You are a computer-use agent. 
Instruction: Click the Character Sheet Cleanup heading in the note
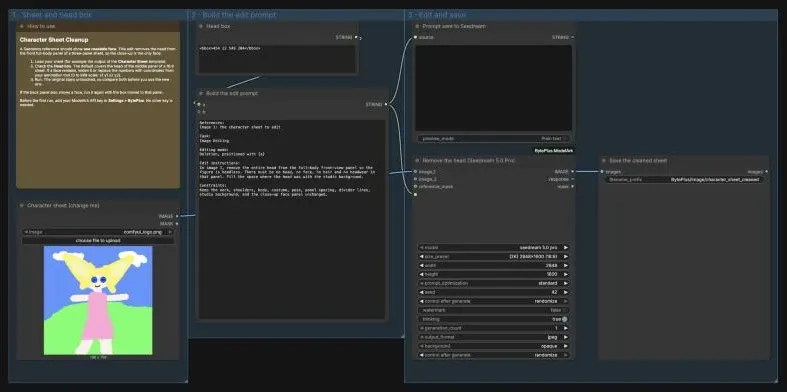pos(54,40)
